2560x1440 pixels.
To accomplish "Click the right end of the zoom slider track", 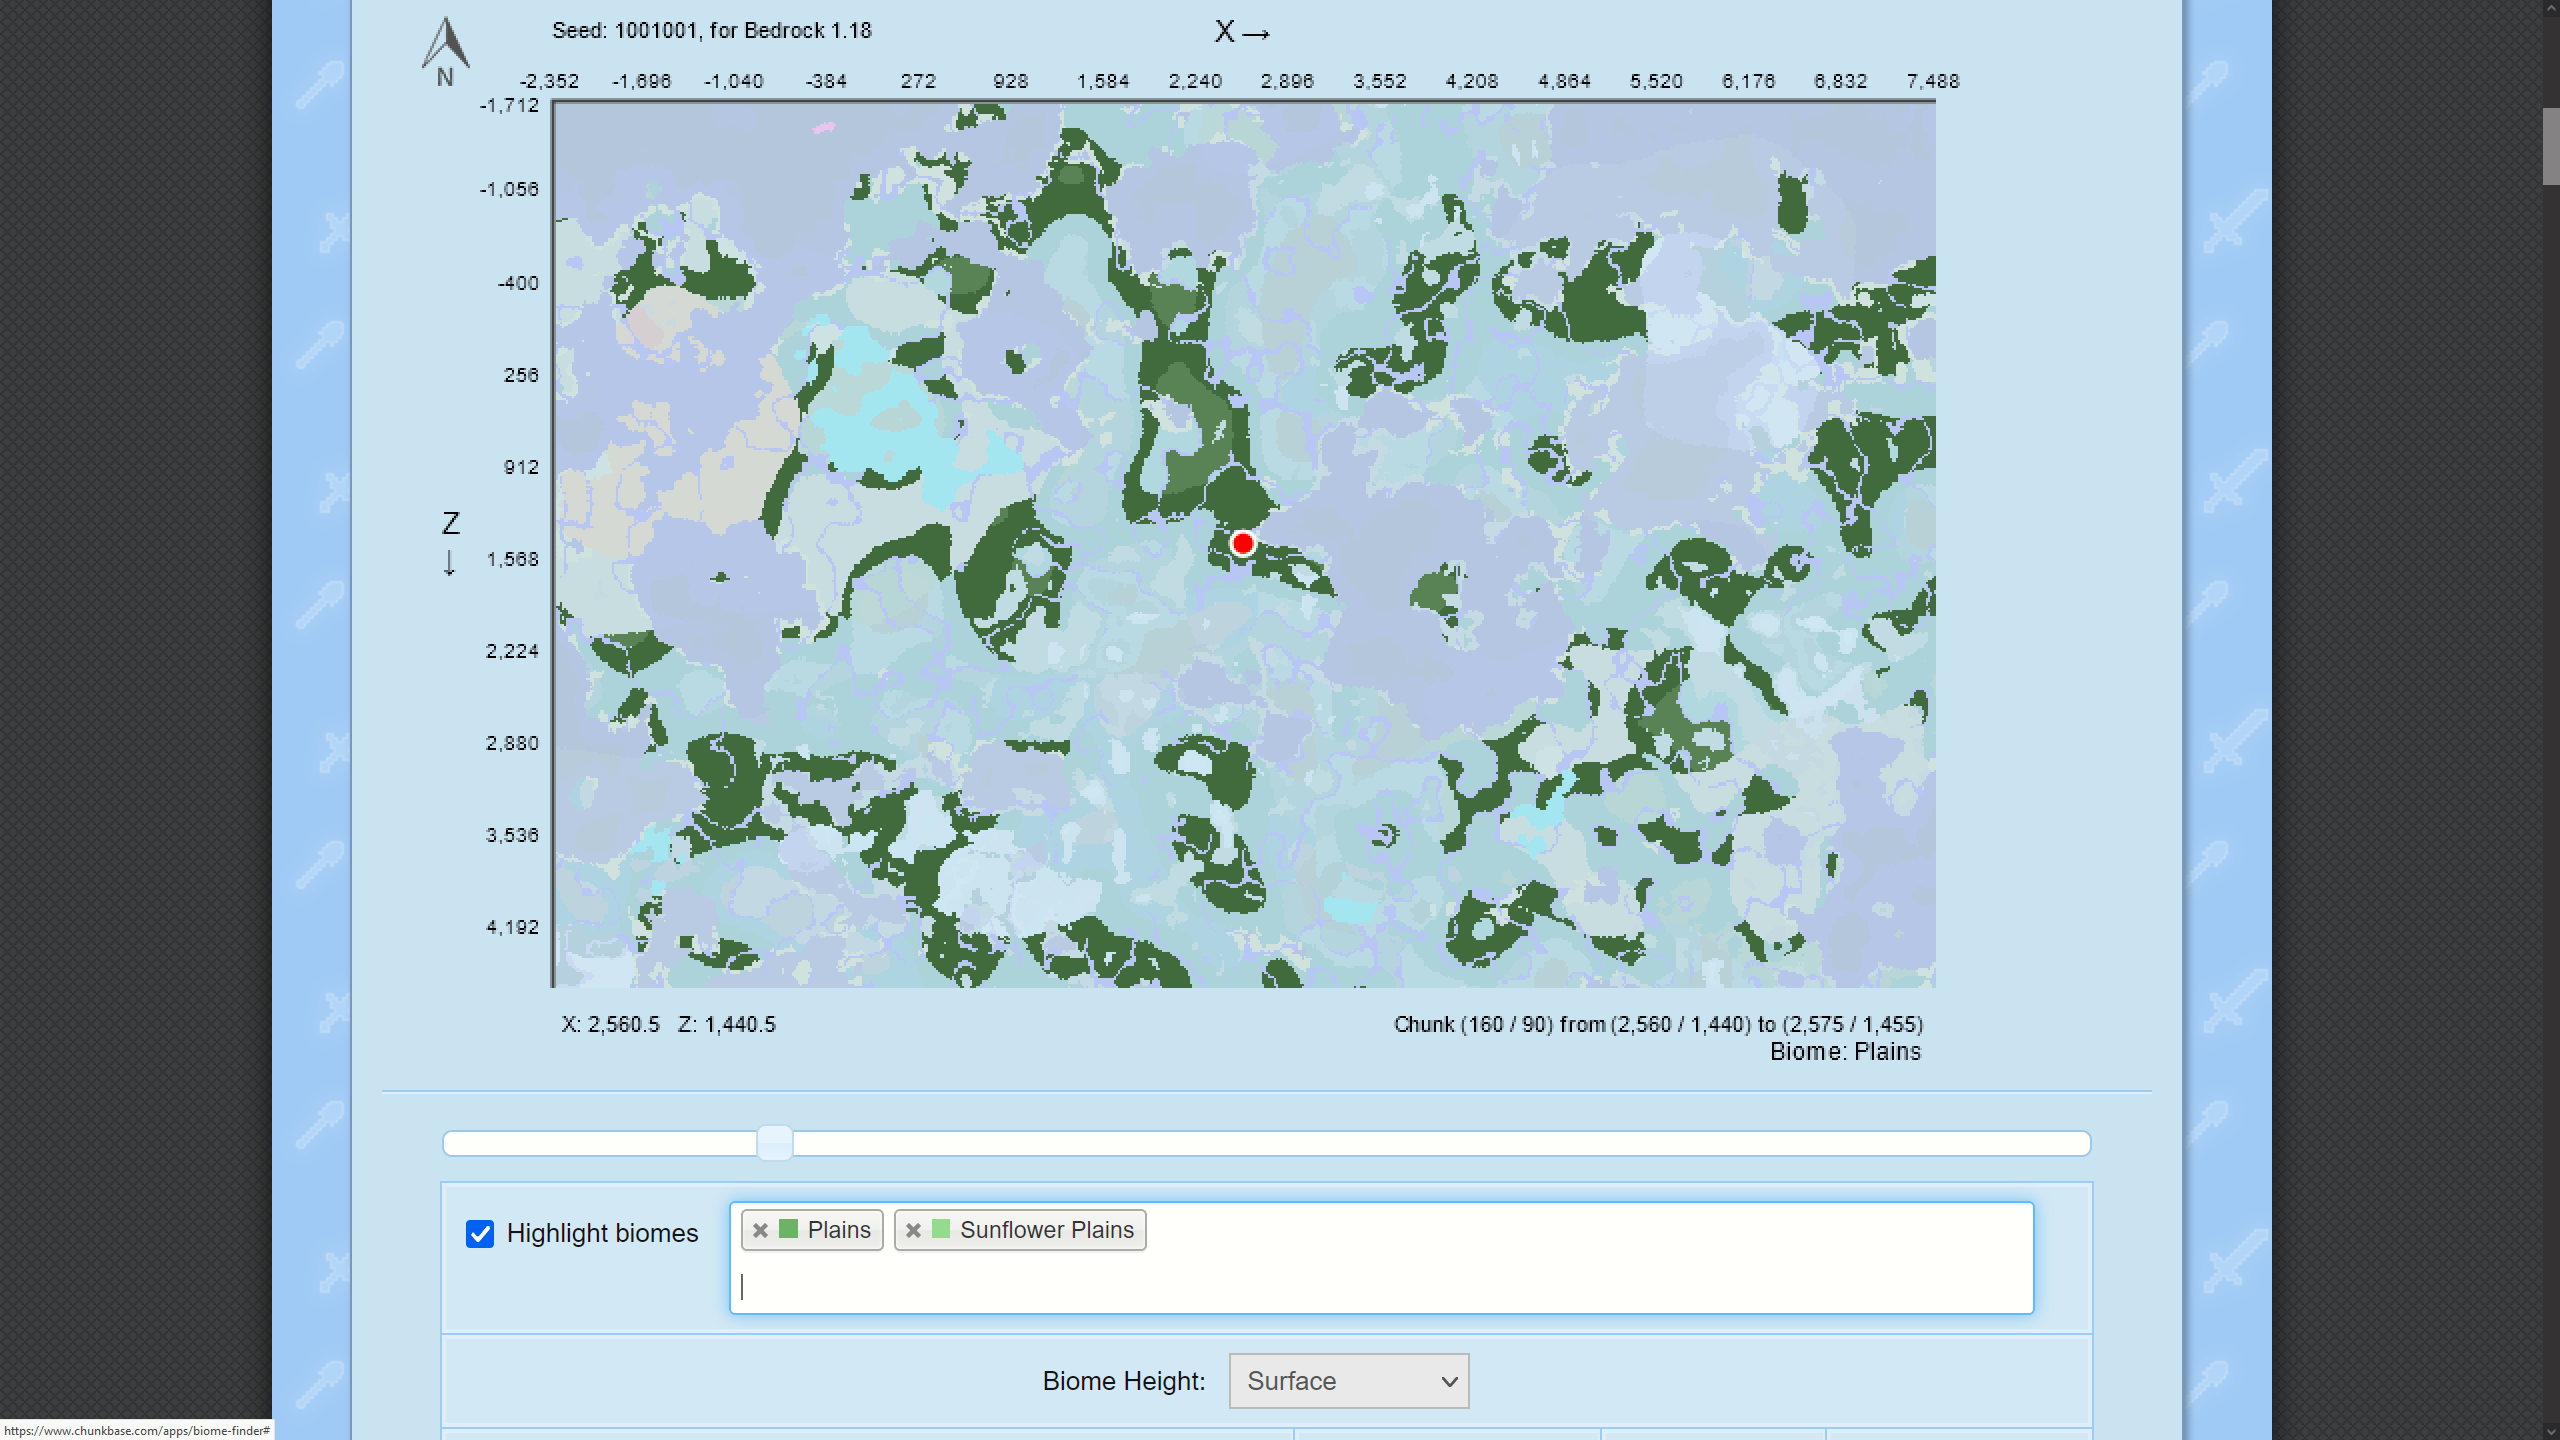I will pyautogui.click(x=2080, y=1143).
